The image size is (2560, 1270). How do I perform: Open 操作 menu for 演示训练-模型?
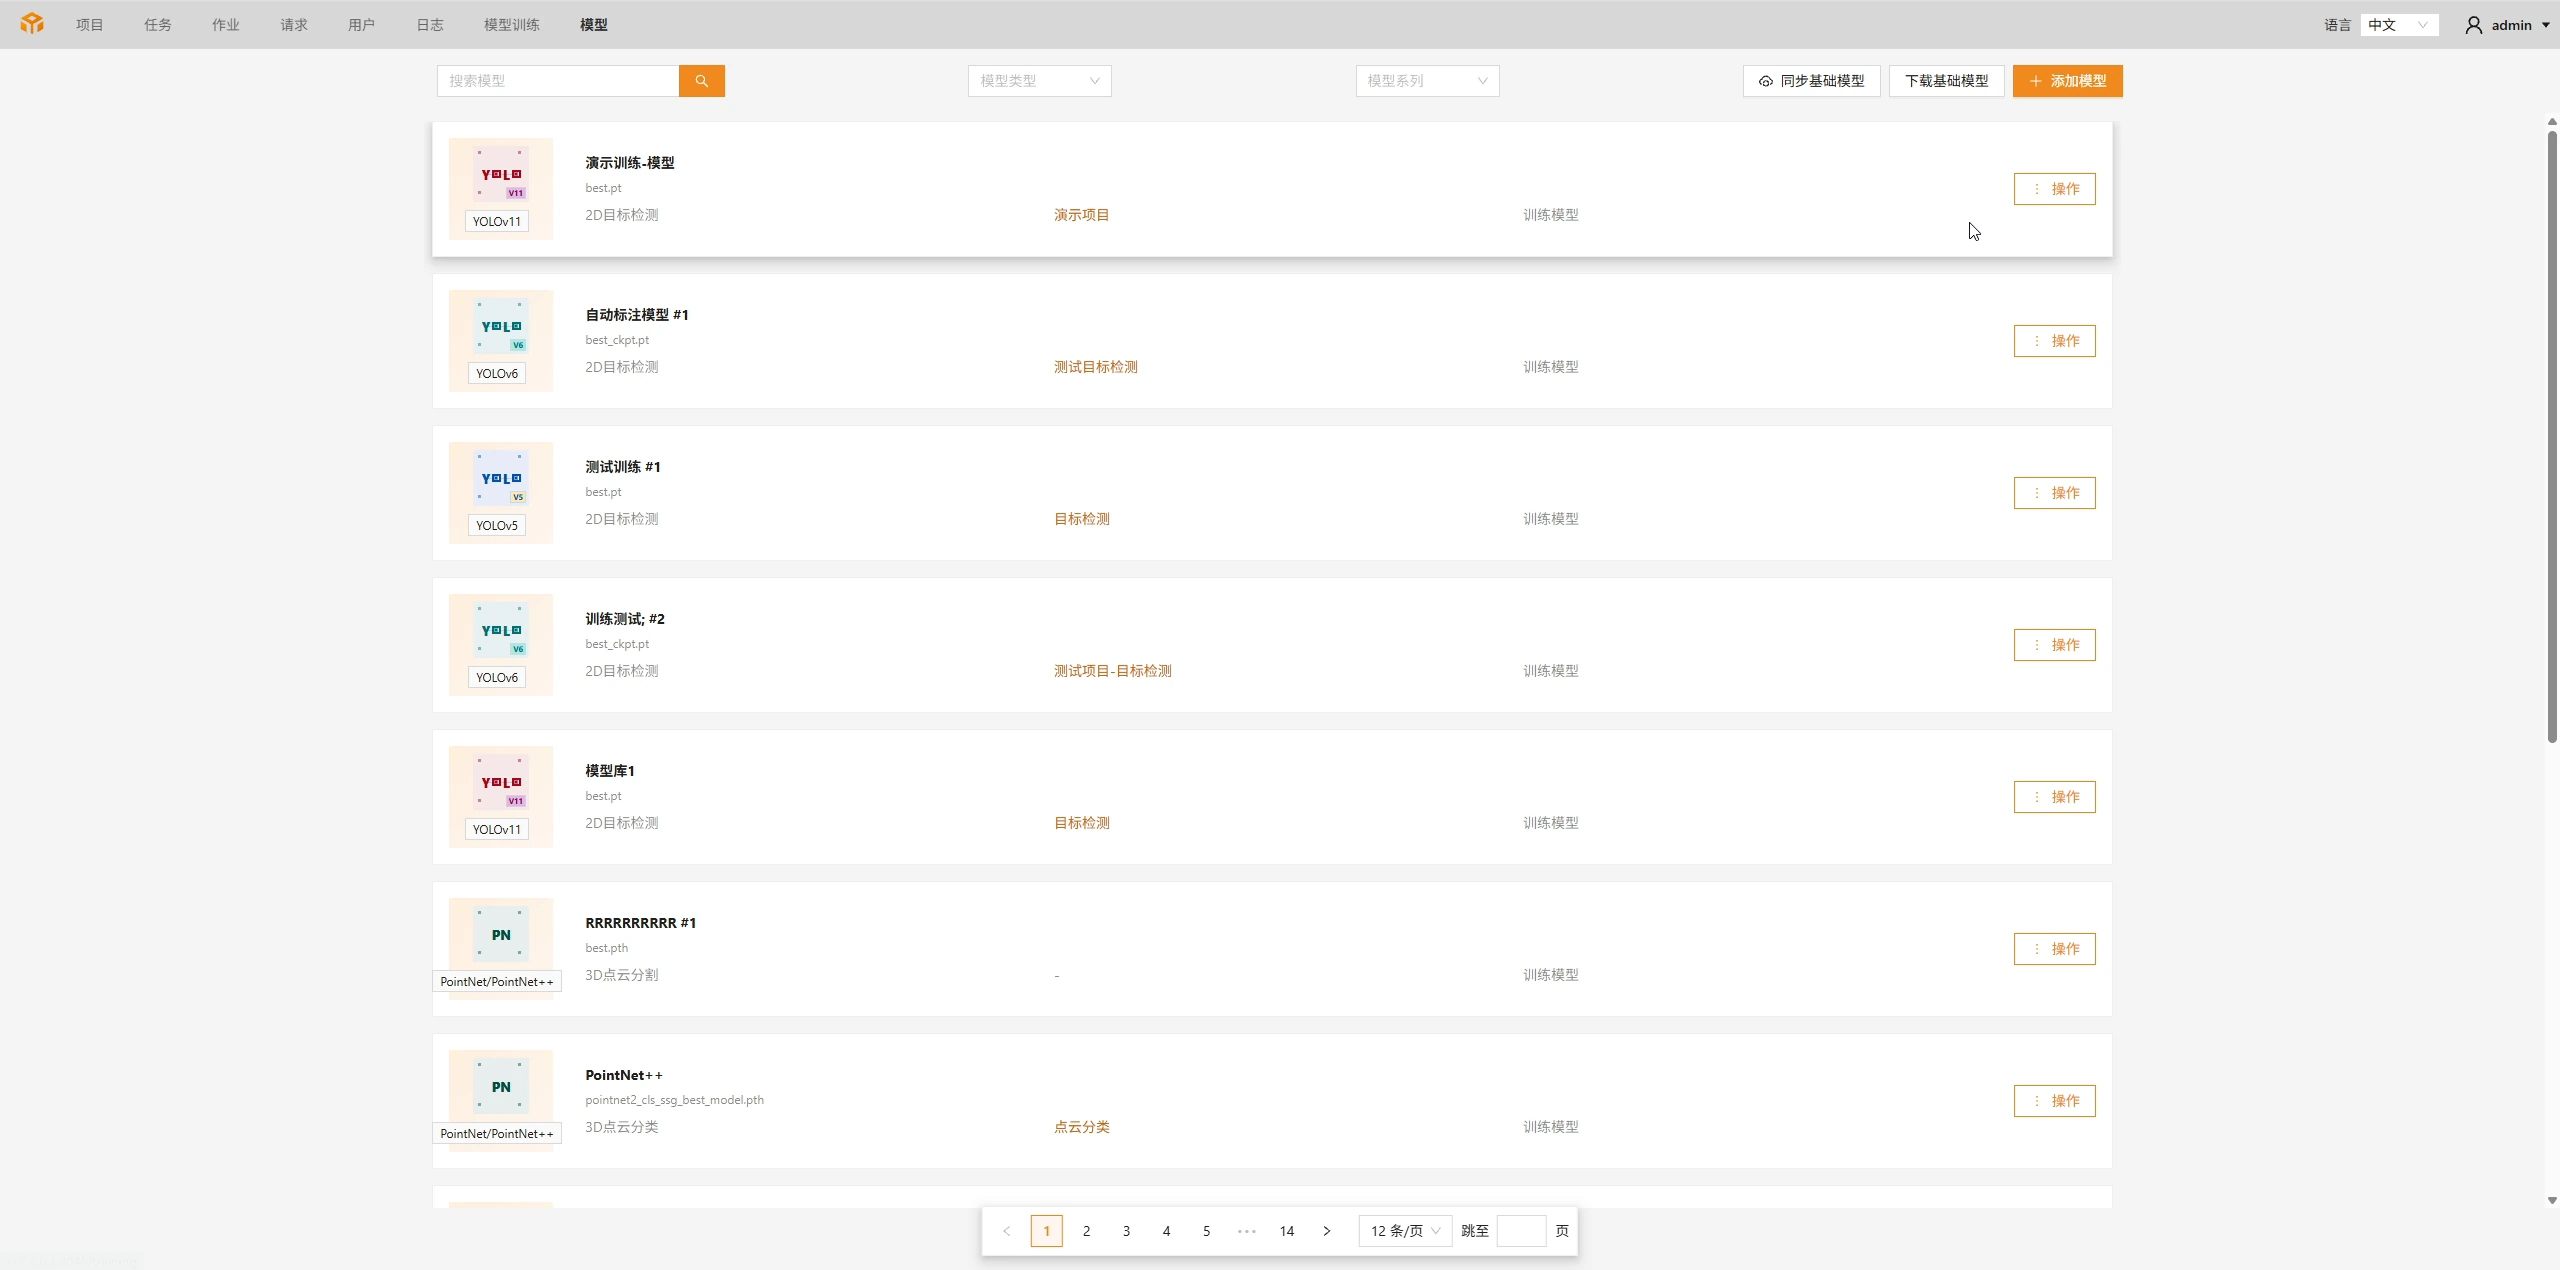2054,189
